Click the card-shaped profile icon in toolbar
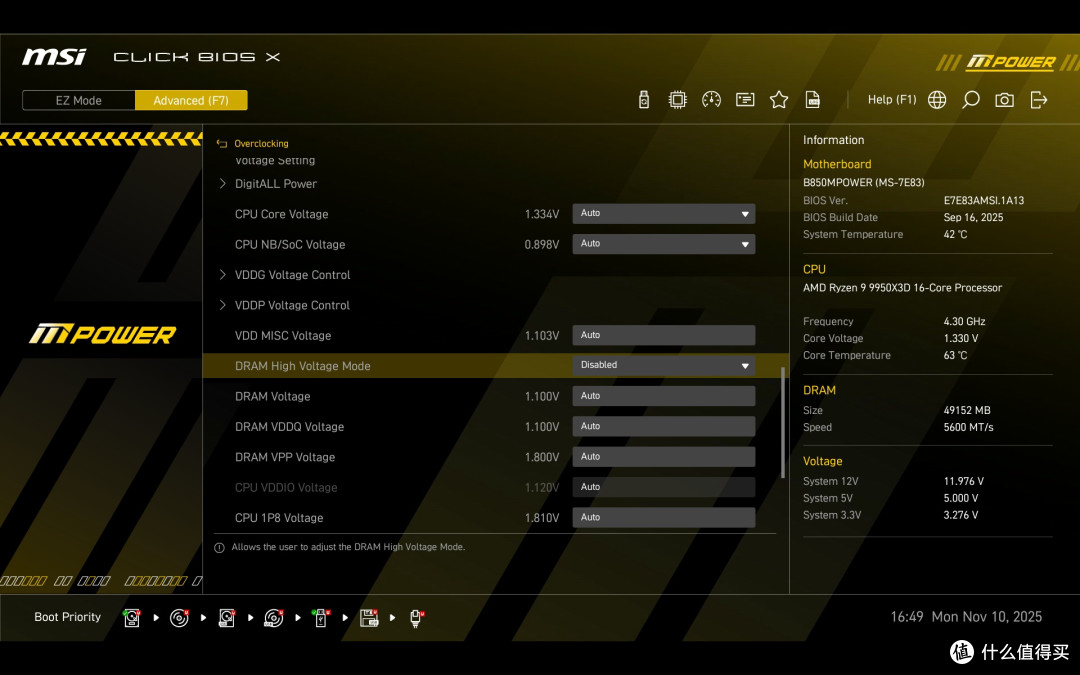 pos(745,100)
